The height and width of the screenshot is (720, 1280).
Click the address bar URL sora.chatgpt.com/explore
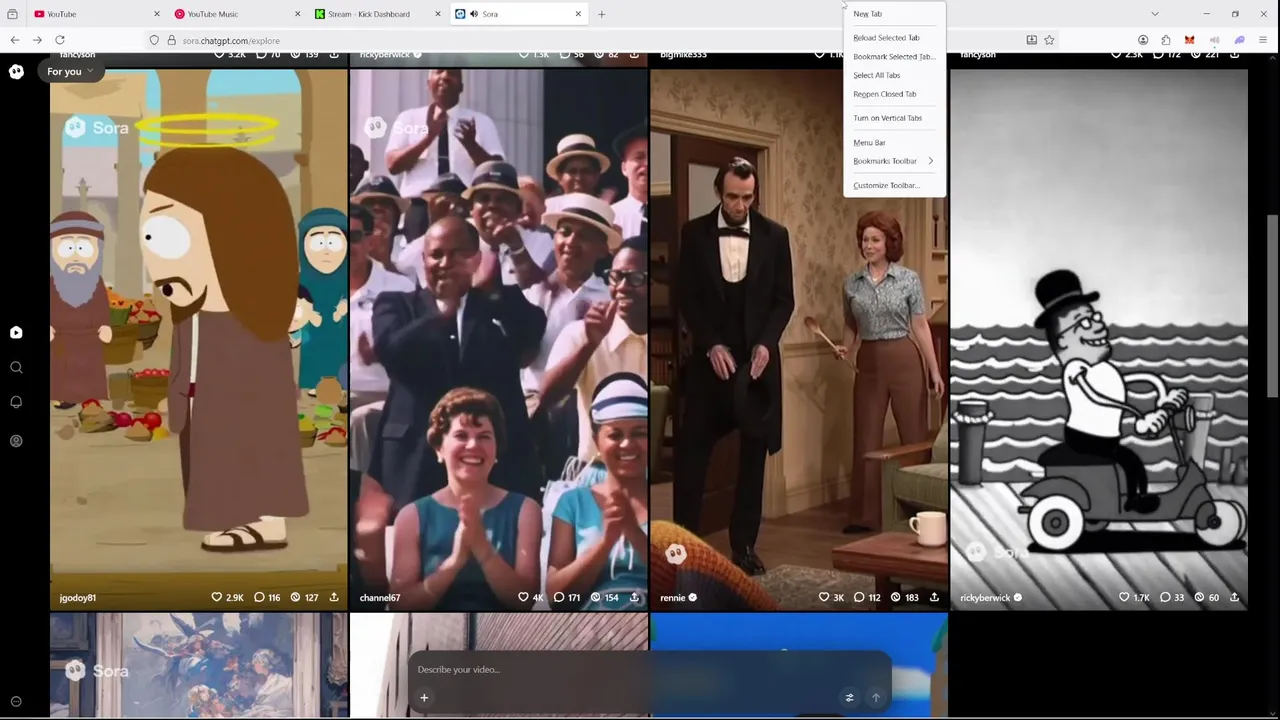231,41
